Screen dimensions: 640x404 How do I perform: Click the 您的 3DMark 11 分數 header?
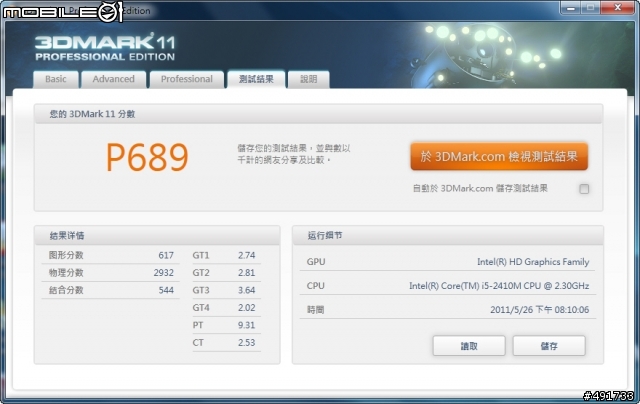[318, 114]
